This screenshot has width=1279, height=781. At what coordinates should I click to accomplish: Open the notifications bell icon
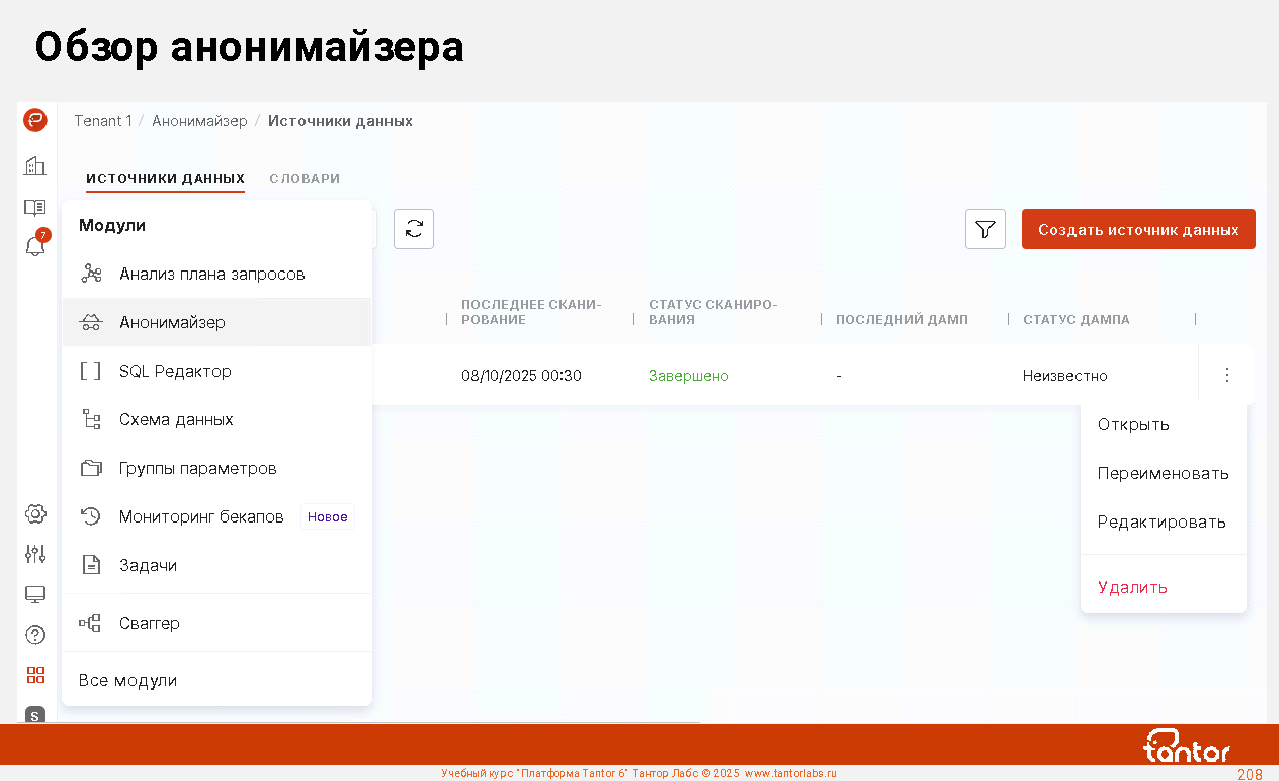pyautogui.click(x=35, y=245)
